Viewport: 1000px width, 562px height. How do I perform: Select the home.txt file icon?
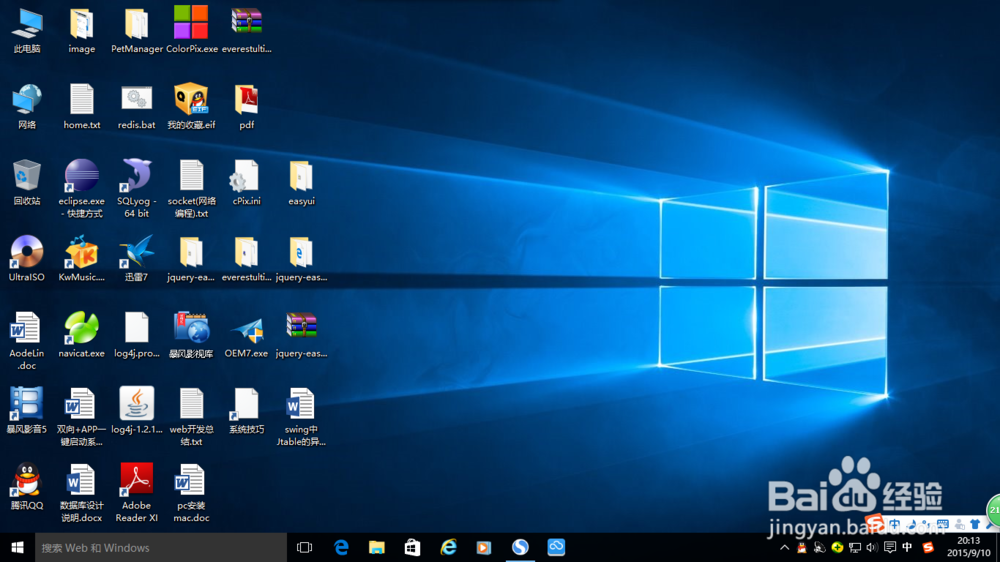pyautogui.click(x=82, y=107)
